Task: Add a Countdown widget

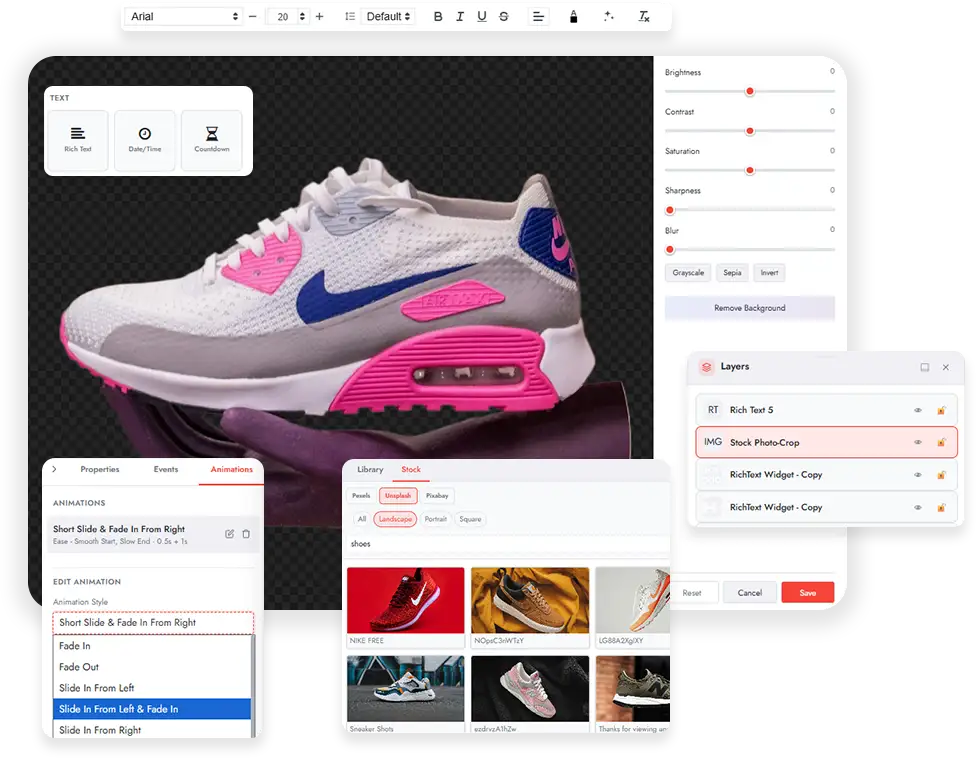Action: tap(212, 140)
